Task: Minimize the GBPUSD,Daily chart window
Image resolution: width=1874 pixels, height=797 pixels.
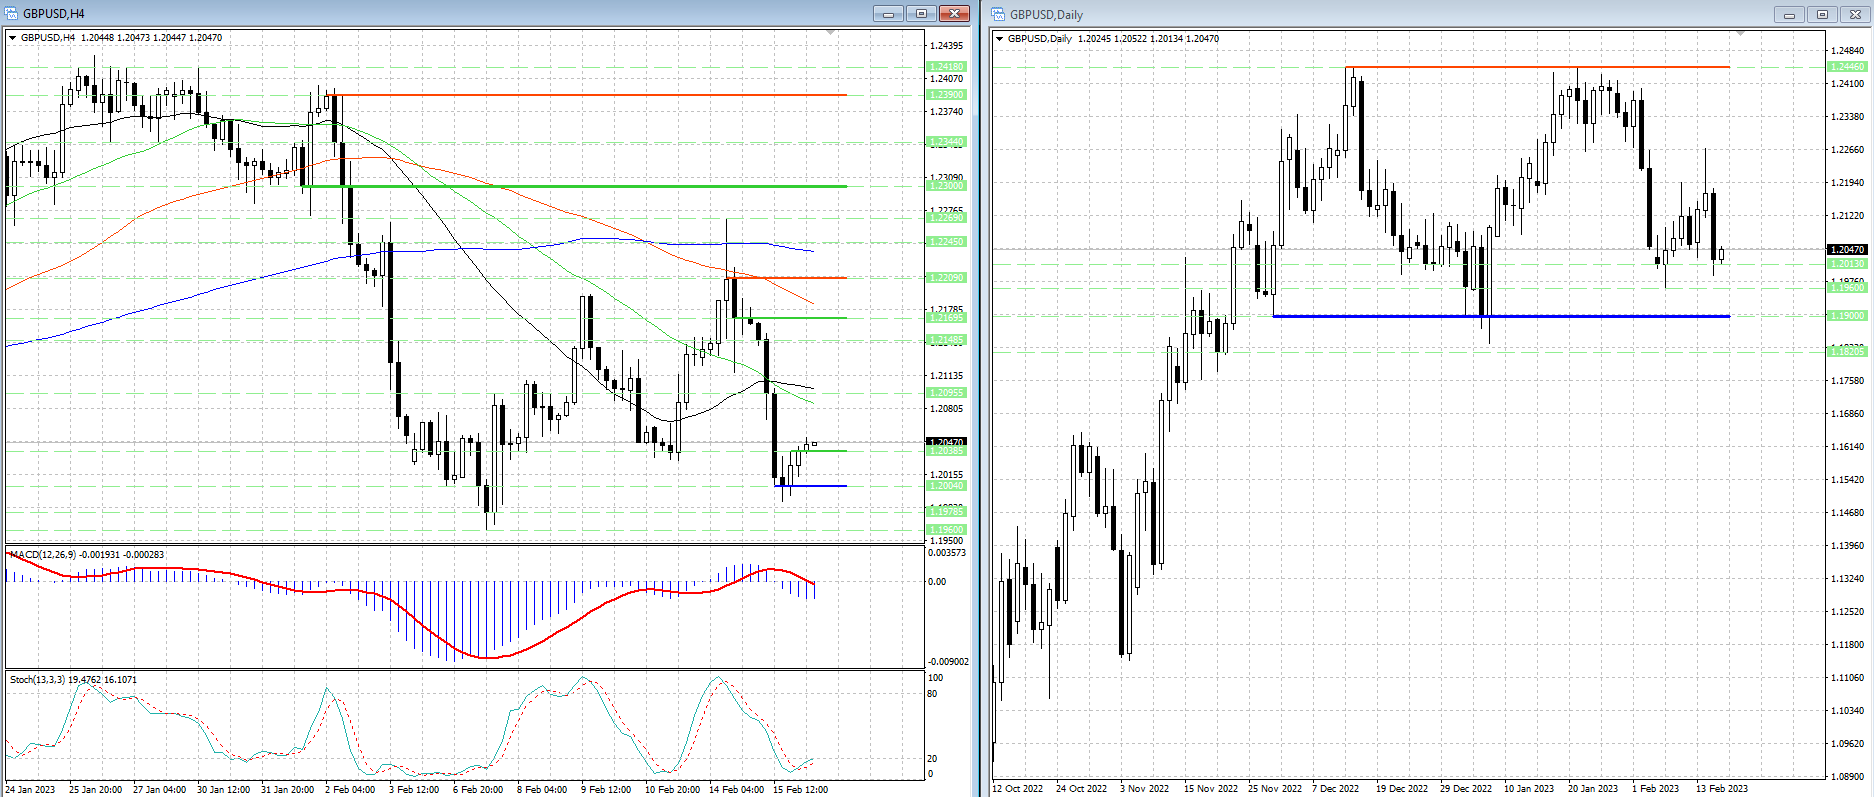Action: click(x=1788, y=14)
